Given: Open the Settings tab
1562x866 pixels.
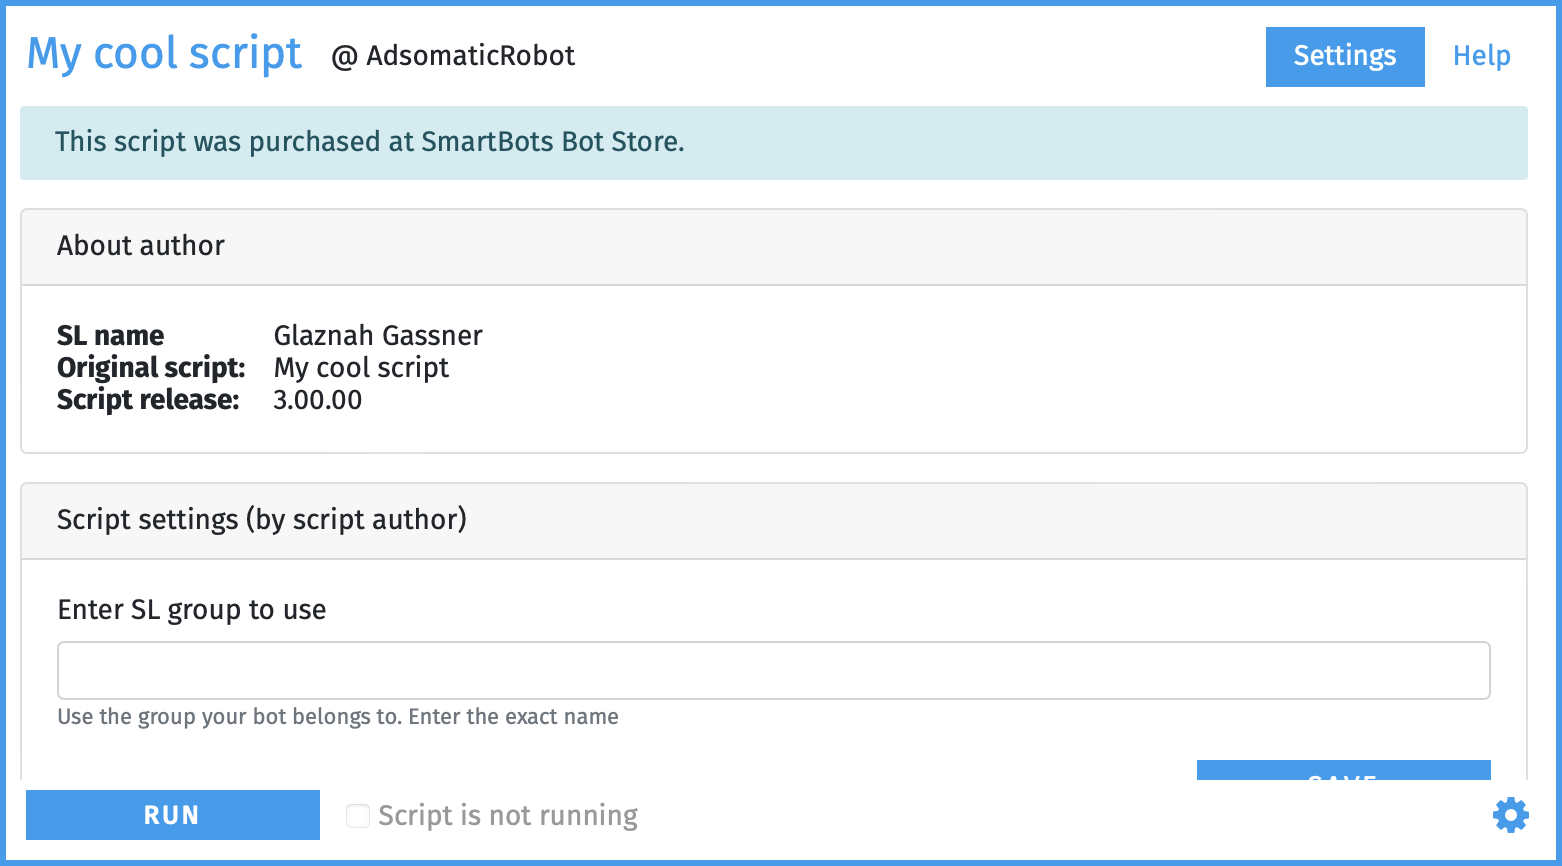Looking at the screenshot, I should (x=1345, y=56).
